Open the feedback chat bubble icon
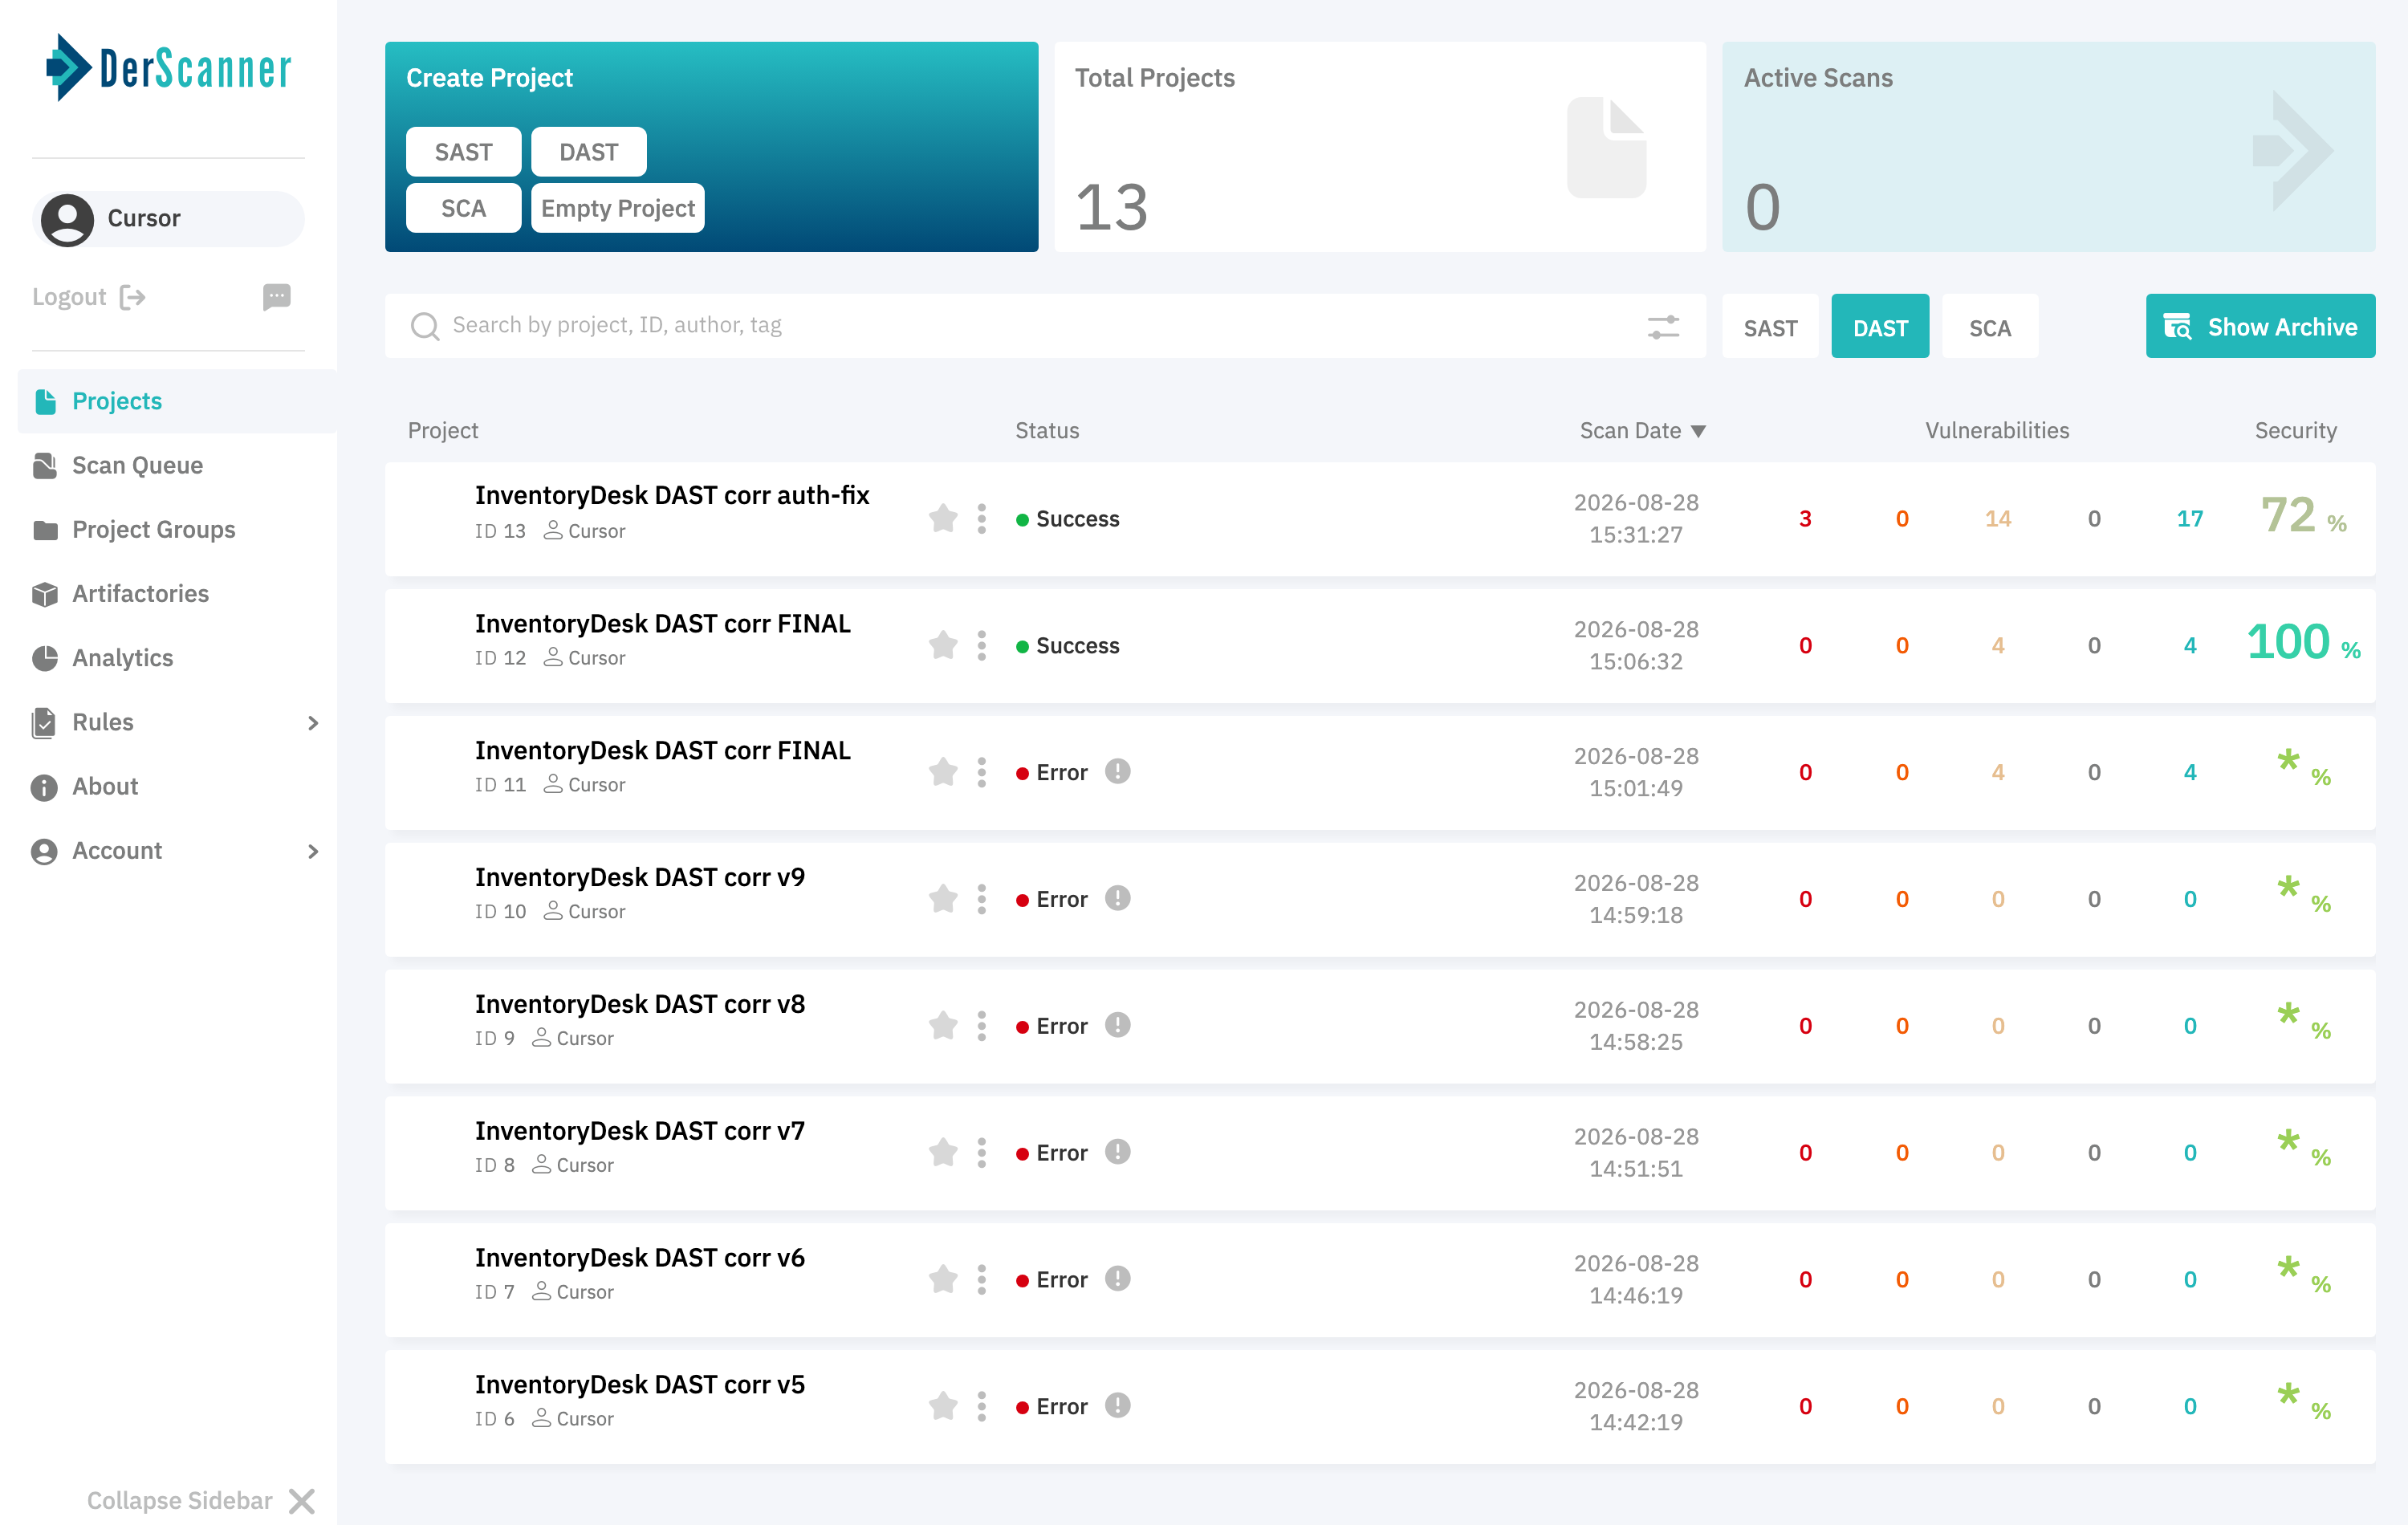This screenshot has height=1525, width=2408. click(277, 296)
